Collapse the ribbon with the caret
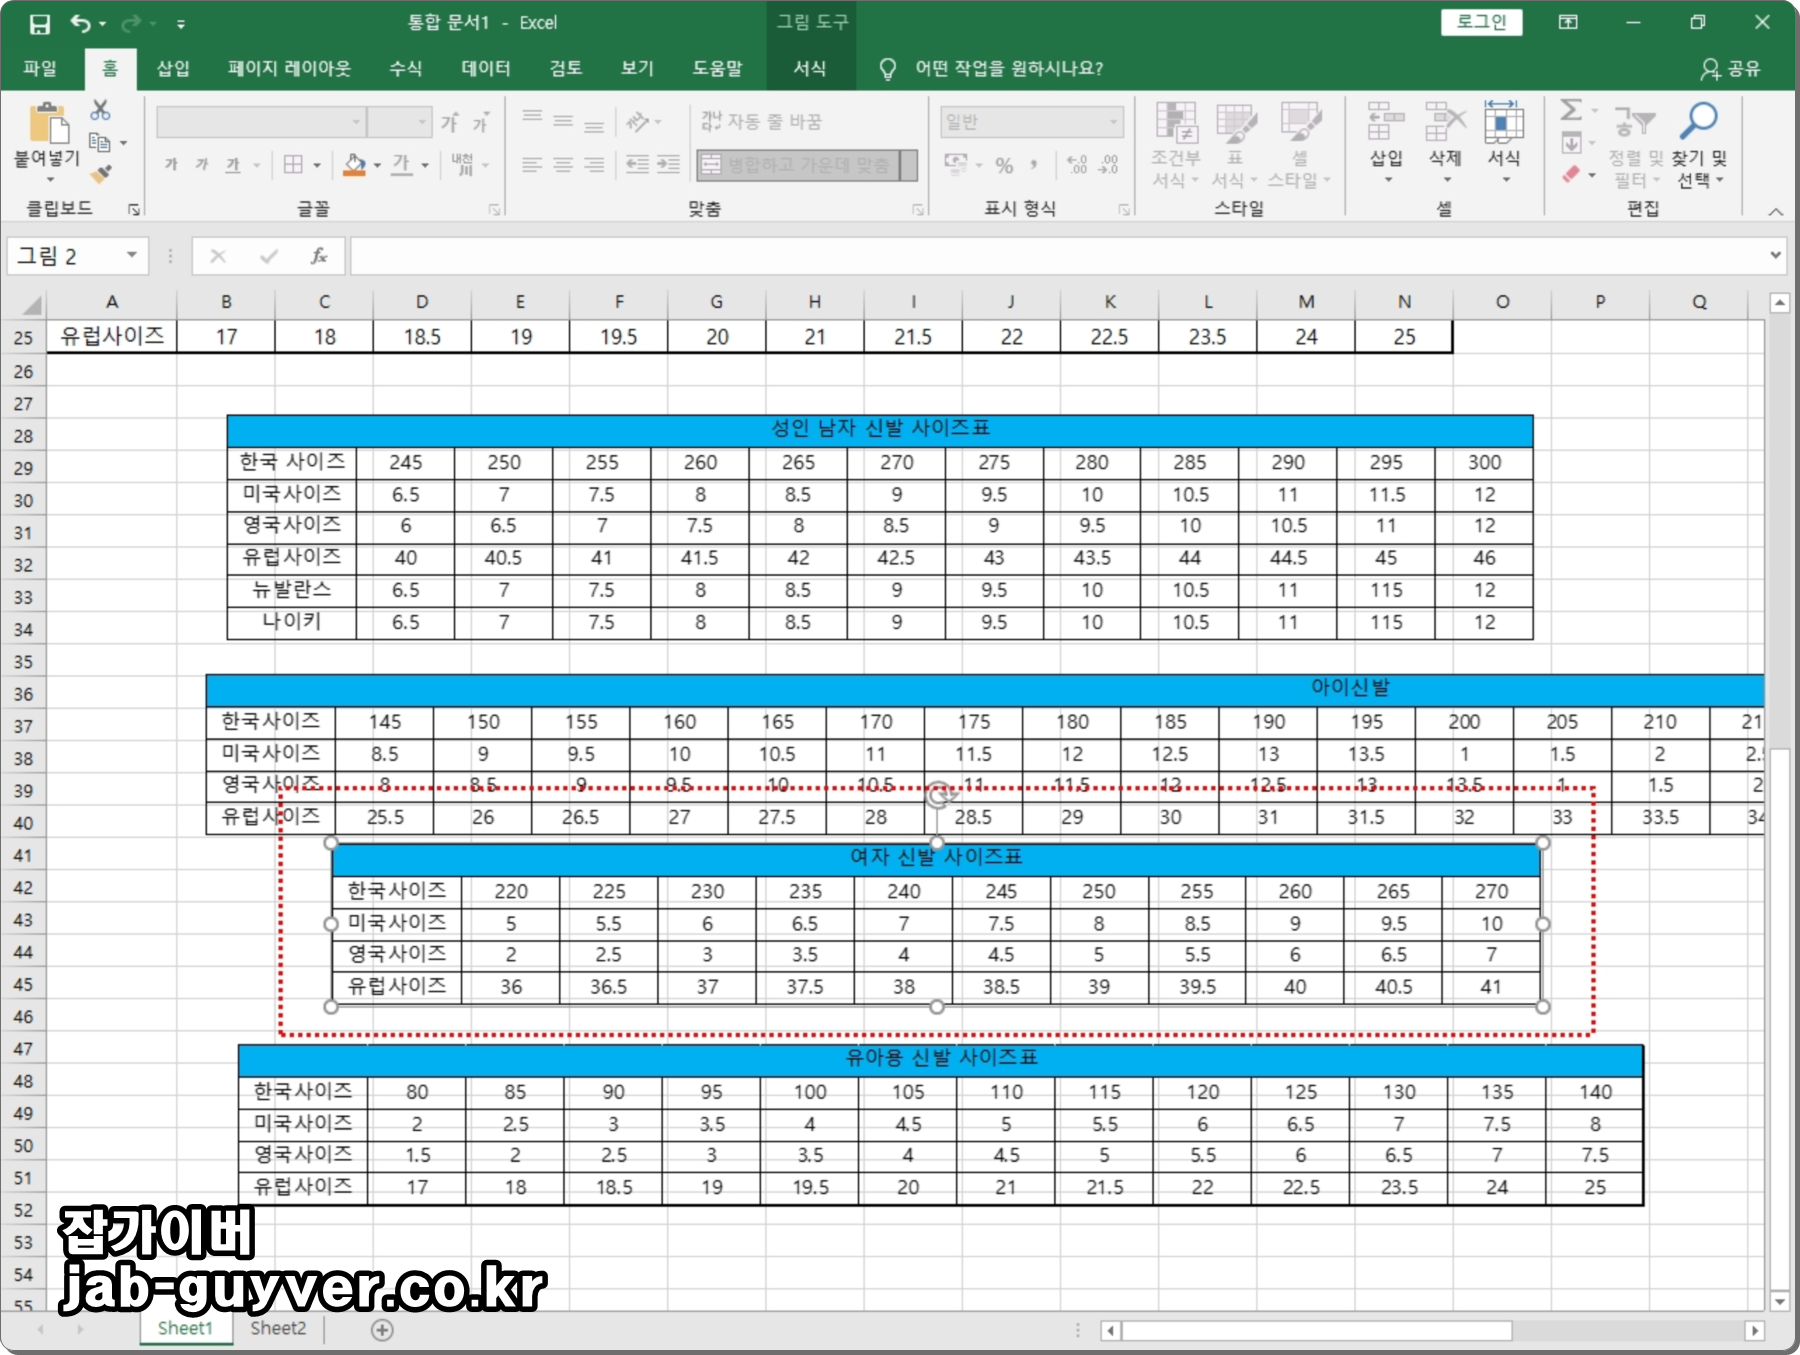Screen dimensions: 1800x1355 [x=1775, y=212]
